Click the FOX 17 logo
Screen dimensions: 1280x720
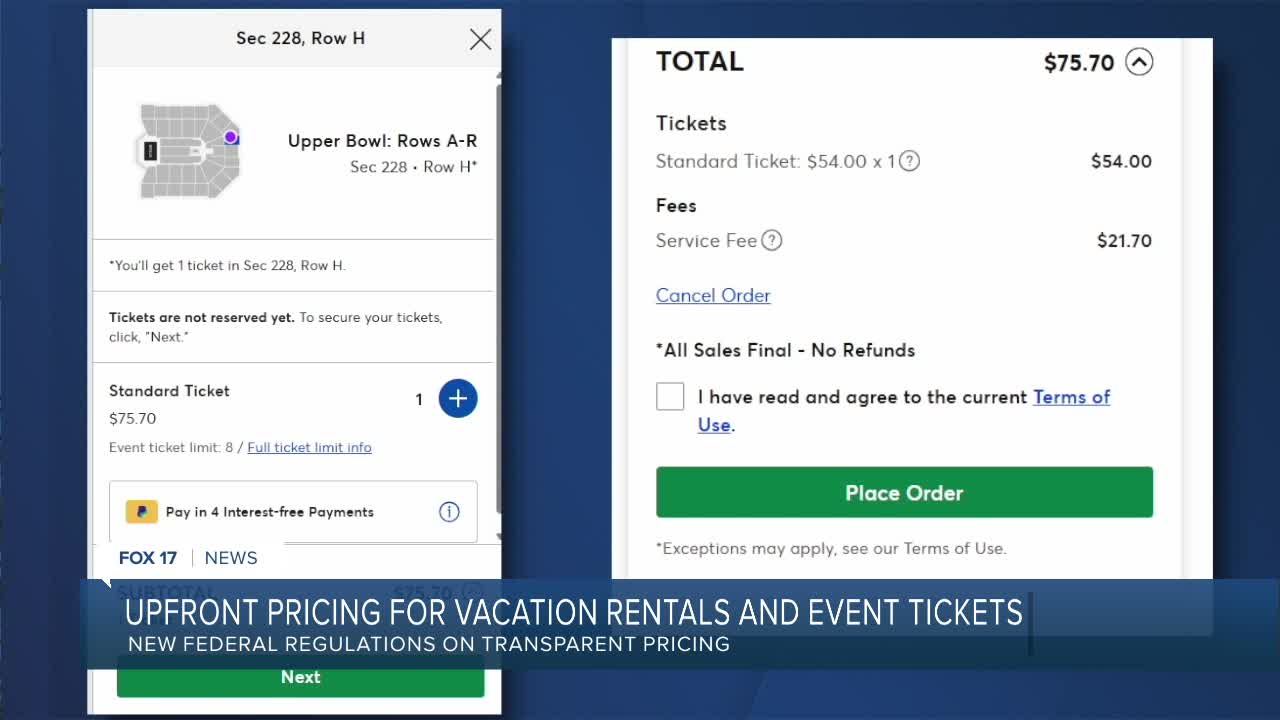[146, 558]
